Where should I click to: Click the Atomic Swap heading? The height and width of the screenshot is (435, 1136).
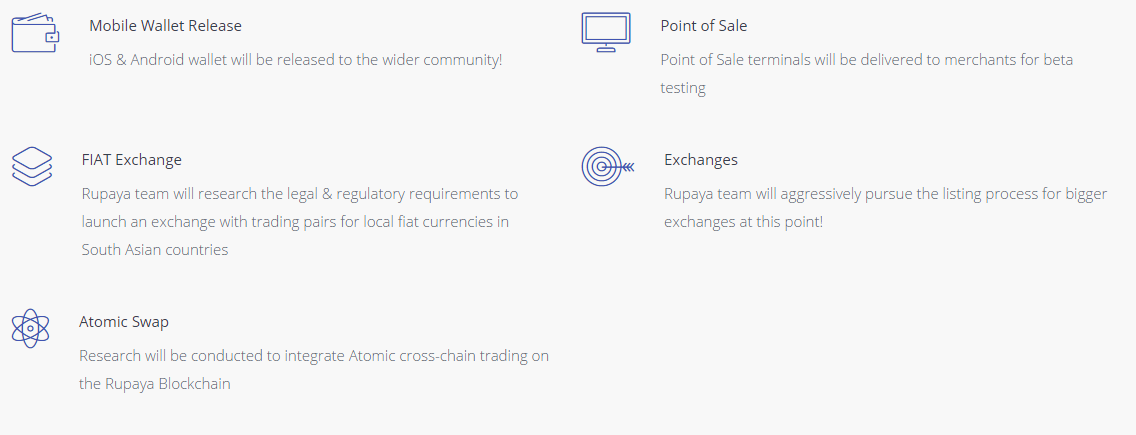point(124,322)
